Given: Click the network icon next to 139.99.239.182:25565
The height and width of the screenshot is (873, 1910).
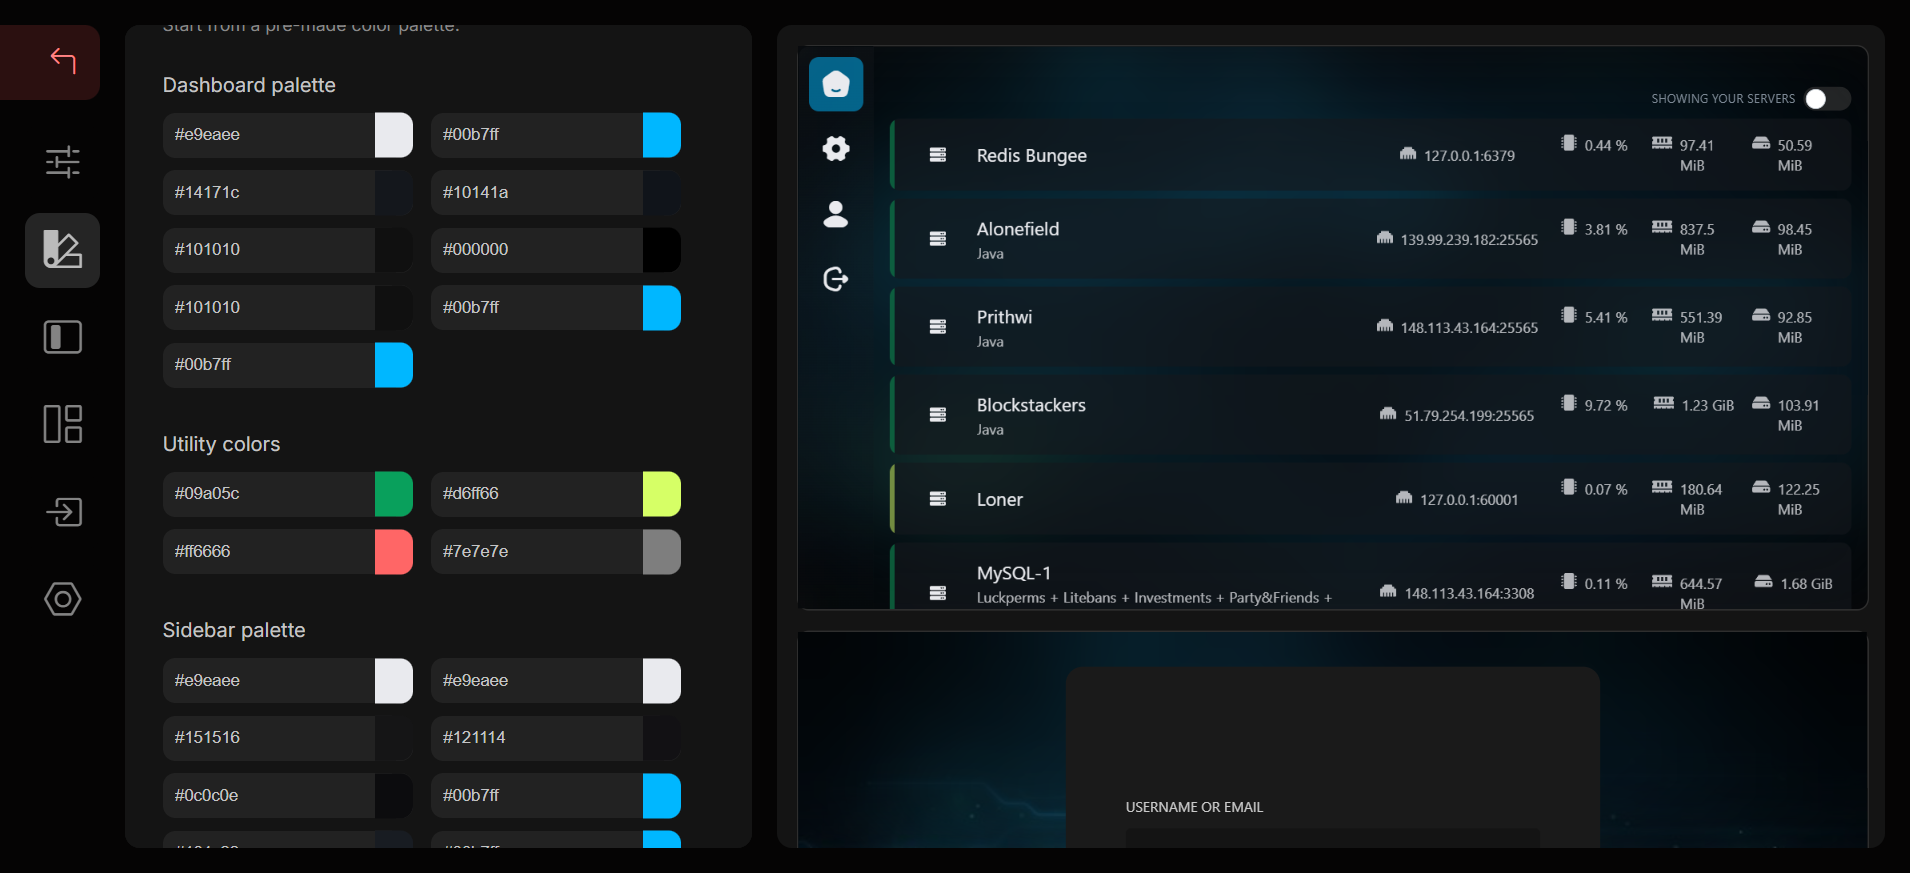Looking at the screenshot, I should coord(1385,238).
